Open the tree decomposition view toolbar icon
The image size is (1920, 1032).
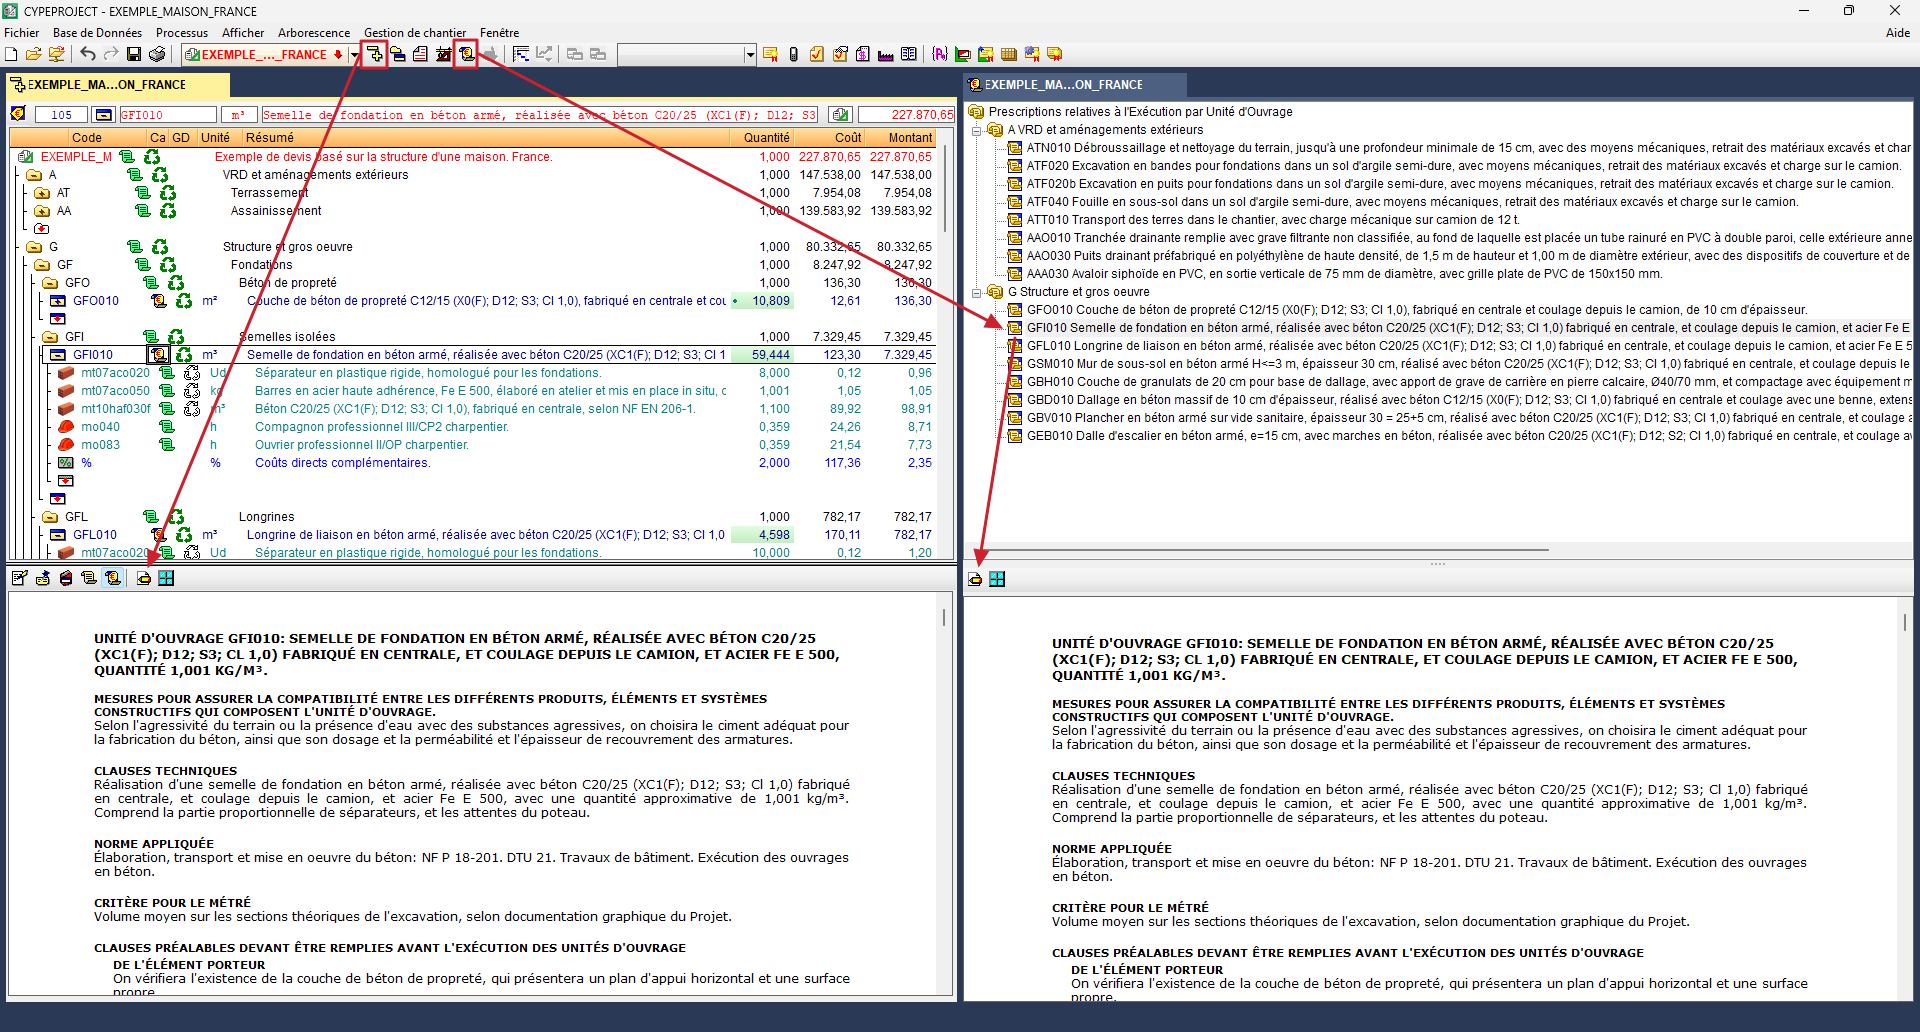pos(374,54)
